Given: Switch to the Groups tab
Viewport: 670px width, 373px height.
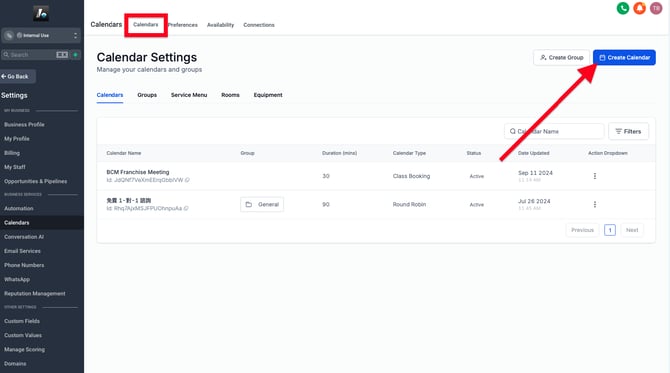Looking at the screenshot, I should point(147,95).
